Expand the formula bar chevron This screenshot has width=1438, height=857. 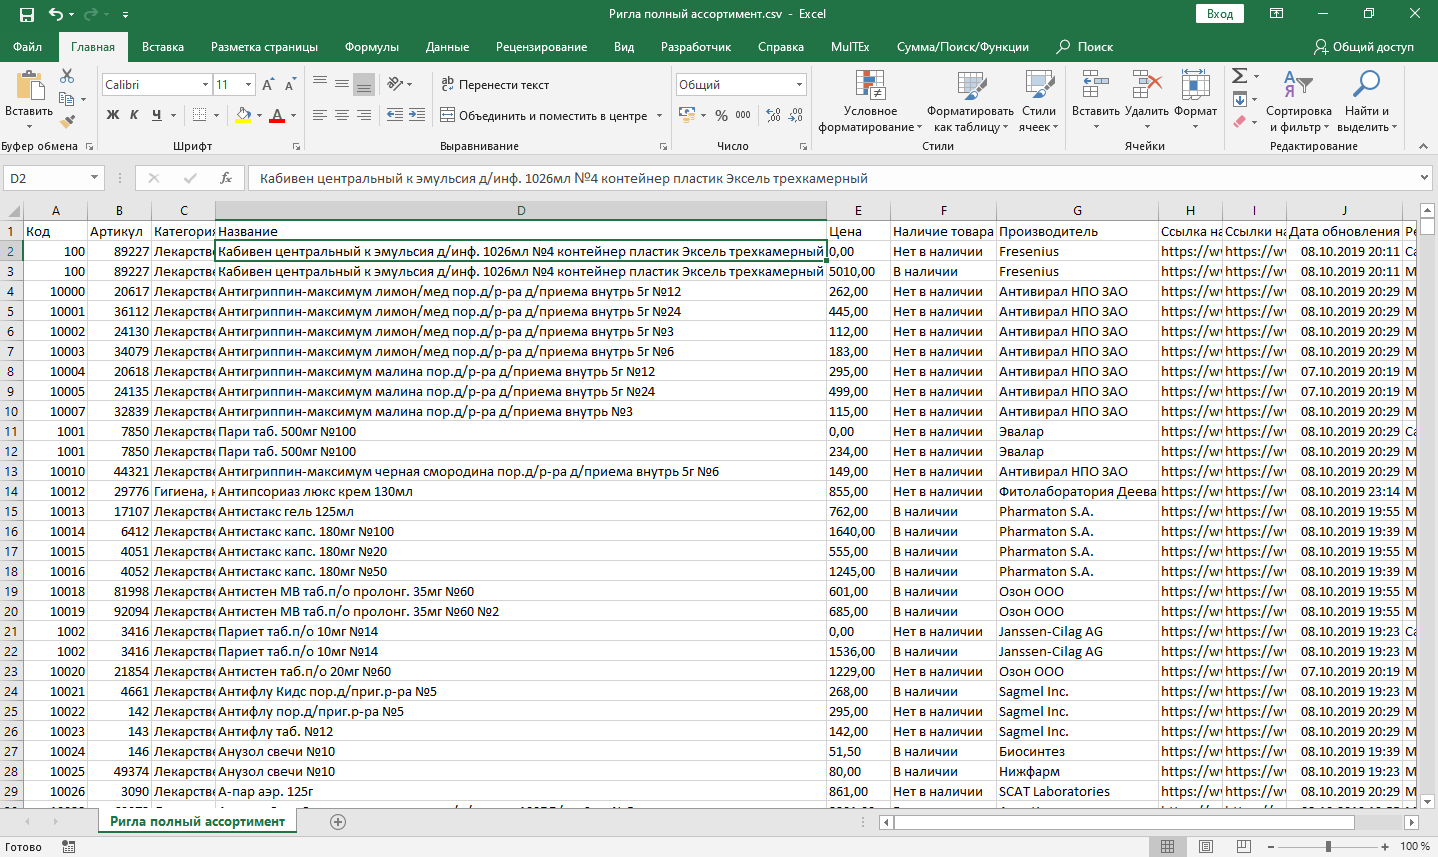tap(1425, 178)
